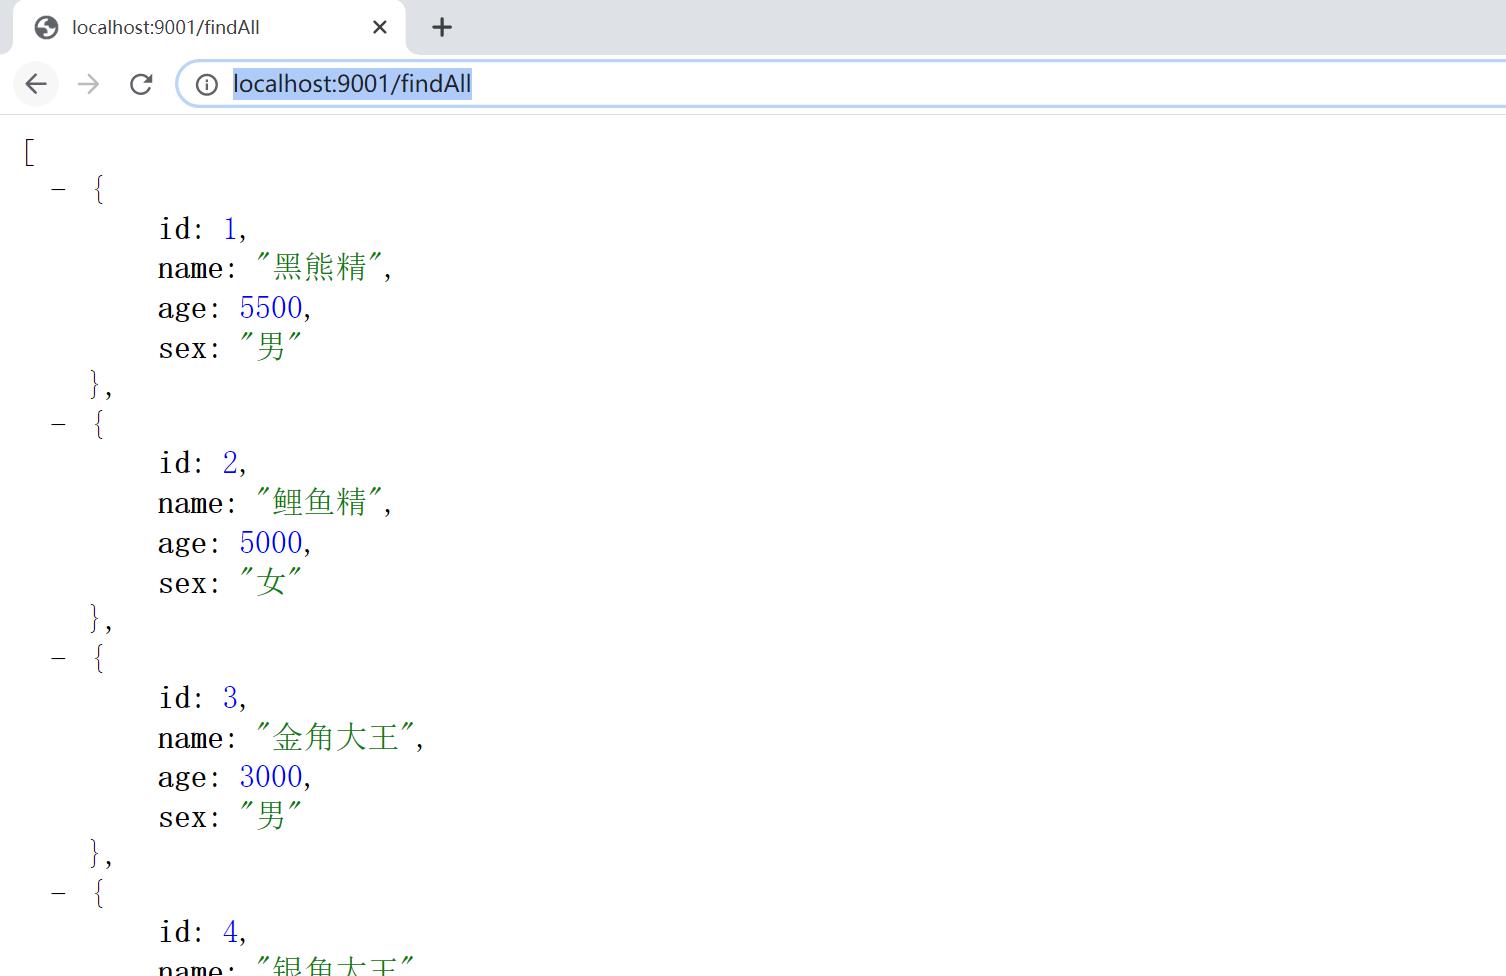Click age value 3000
This screenshot has width=1506, height=976.
271,776
